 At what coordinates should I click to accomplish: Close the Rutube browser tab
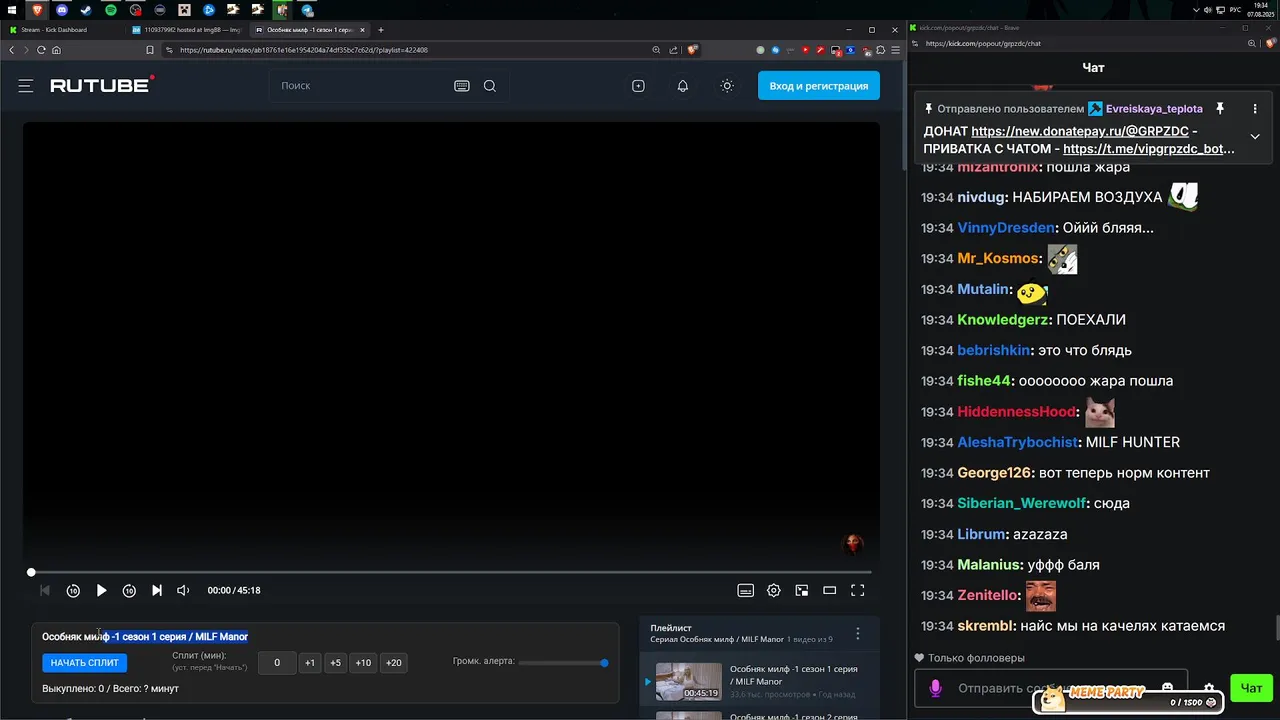362,30
